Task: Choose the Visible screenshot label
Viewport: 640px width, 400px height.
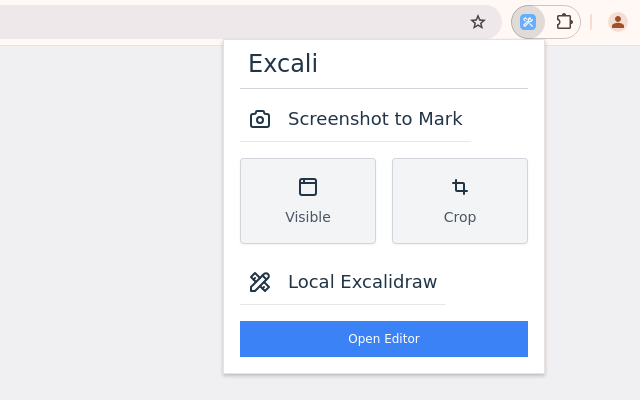Action: click(x=308, y=217)
